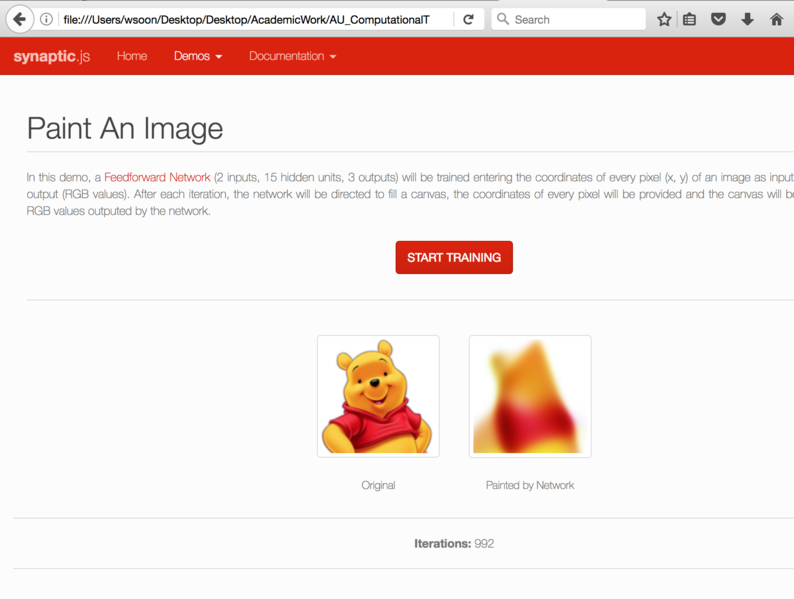Image resolution: width=794 pixels, height=599 pixels.
Task: Expand the Demos dropdown menu
Action: [x=198, y=56]
